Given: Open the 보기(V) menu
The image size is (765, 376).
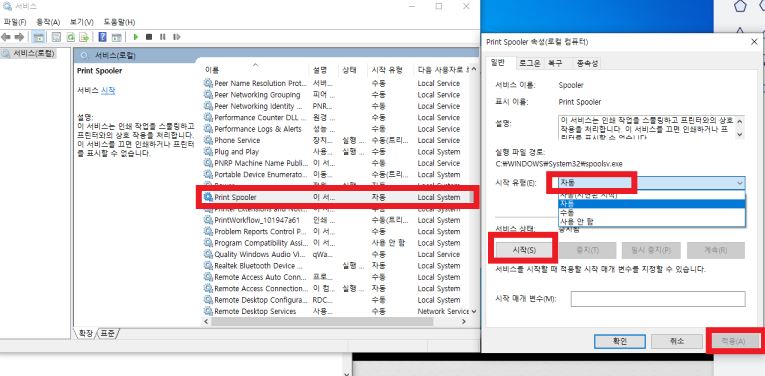Looking at the screenshot, I should [81, 22].
